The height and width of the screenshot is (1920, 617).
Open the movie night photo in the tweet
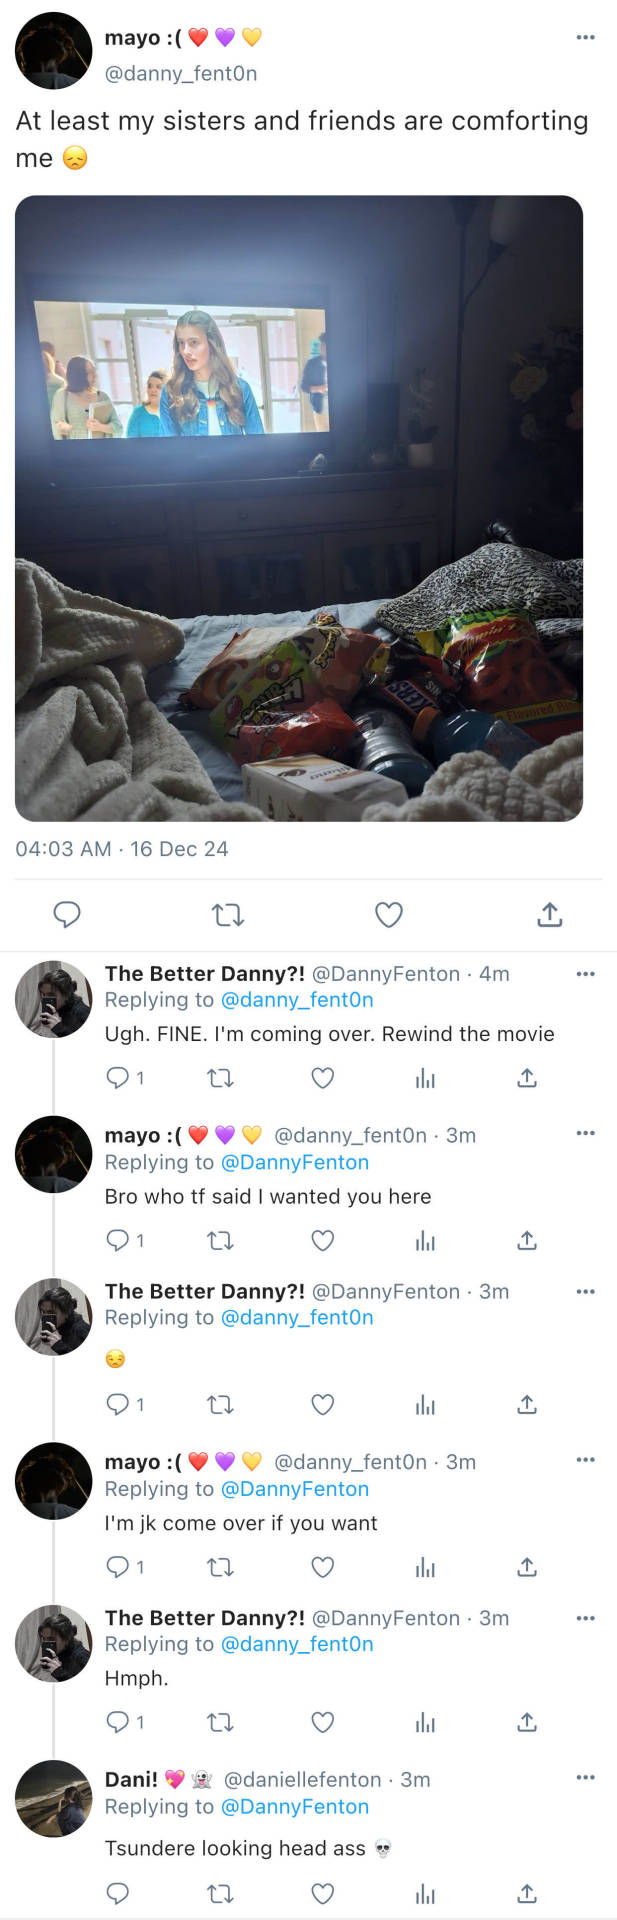tap(299, 508)
